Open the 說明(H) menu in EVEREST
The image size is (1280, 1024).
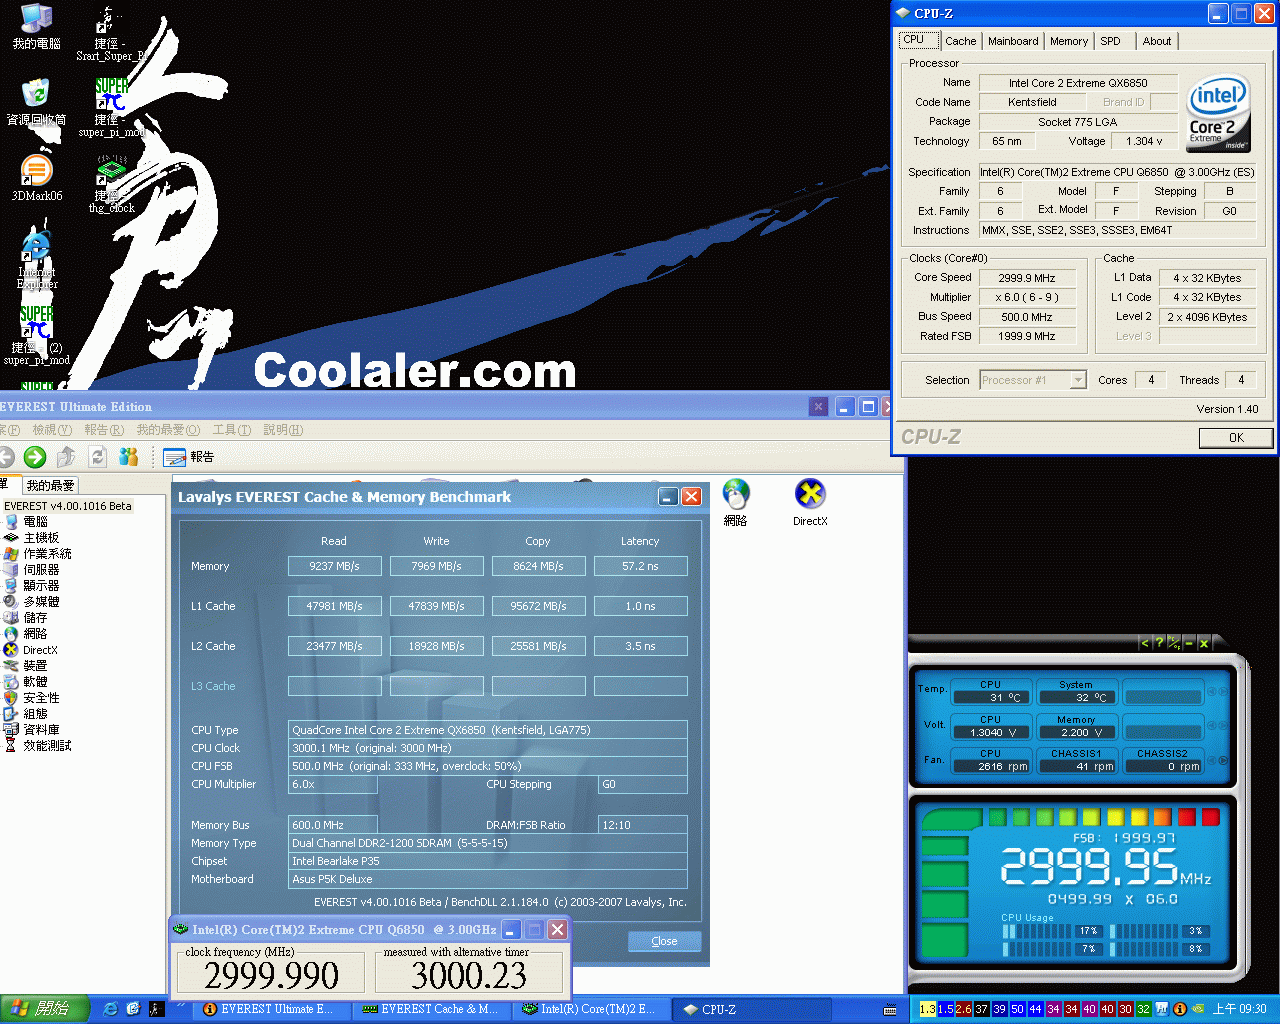[283, 430]
